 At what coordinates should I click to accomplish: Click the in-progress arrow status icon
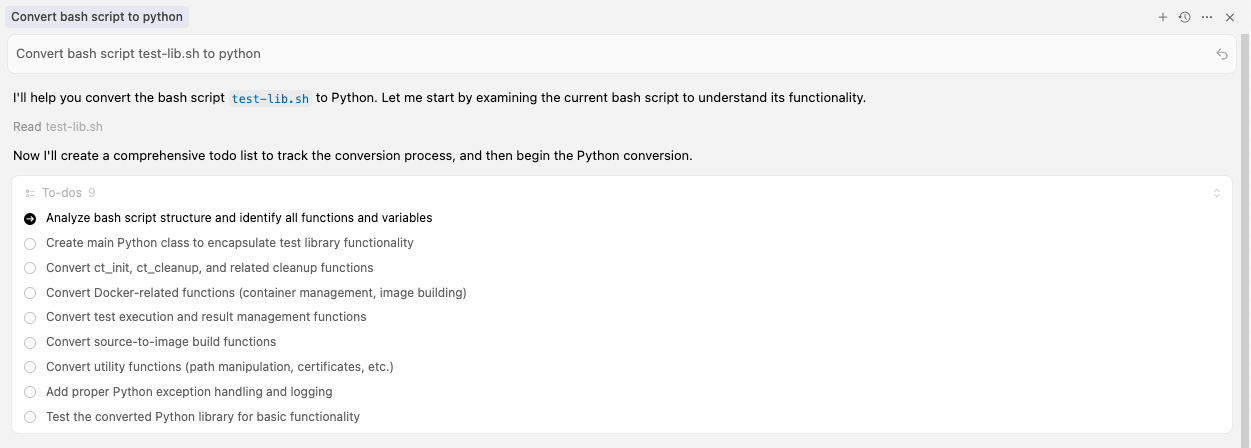point(30,218)
